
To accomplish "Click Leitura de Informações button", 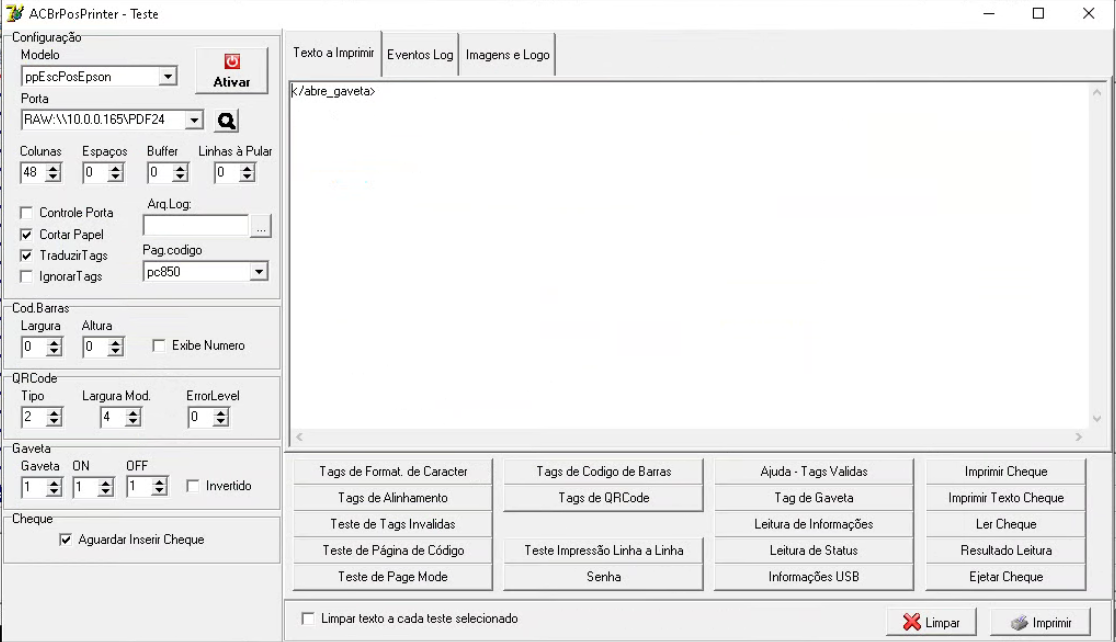I will [814, 524].
